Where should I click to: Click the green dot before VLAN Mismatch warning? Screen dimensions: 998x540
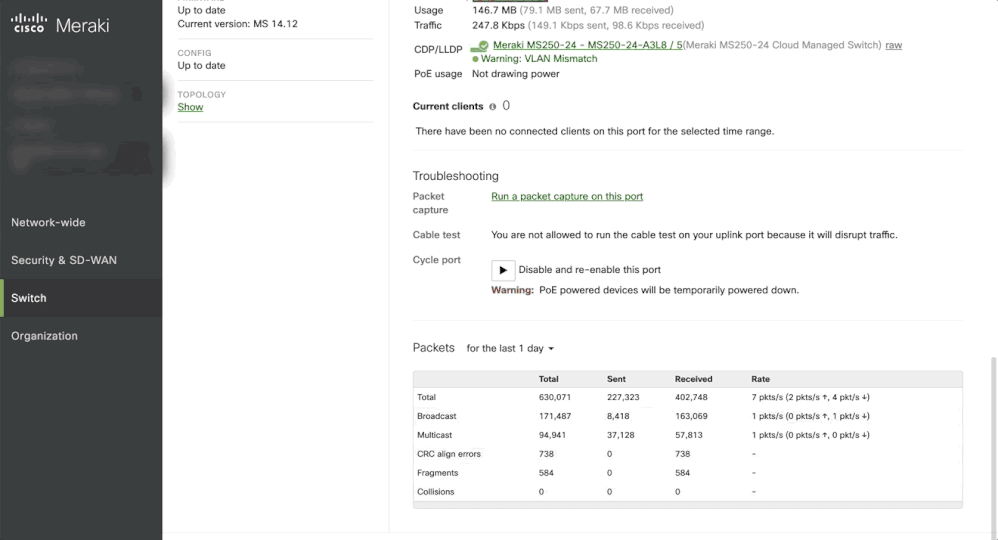pos(475,59)
